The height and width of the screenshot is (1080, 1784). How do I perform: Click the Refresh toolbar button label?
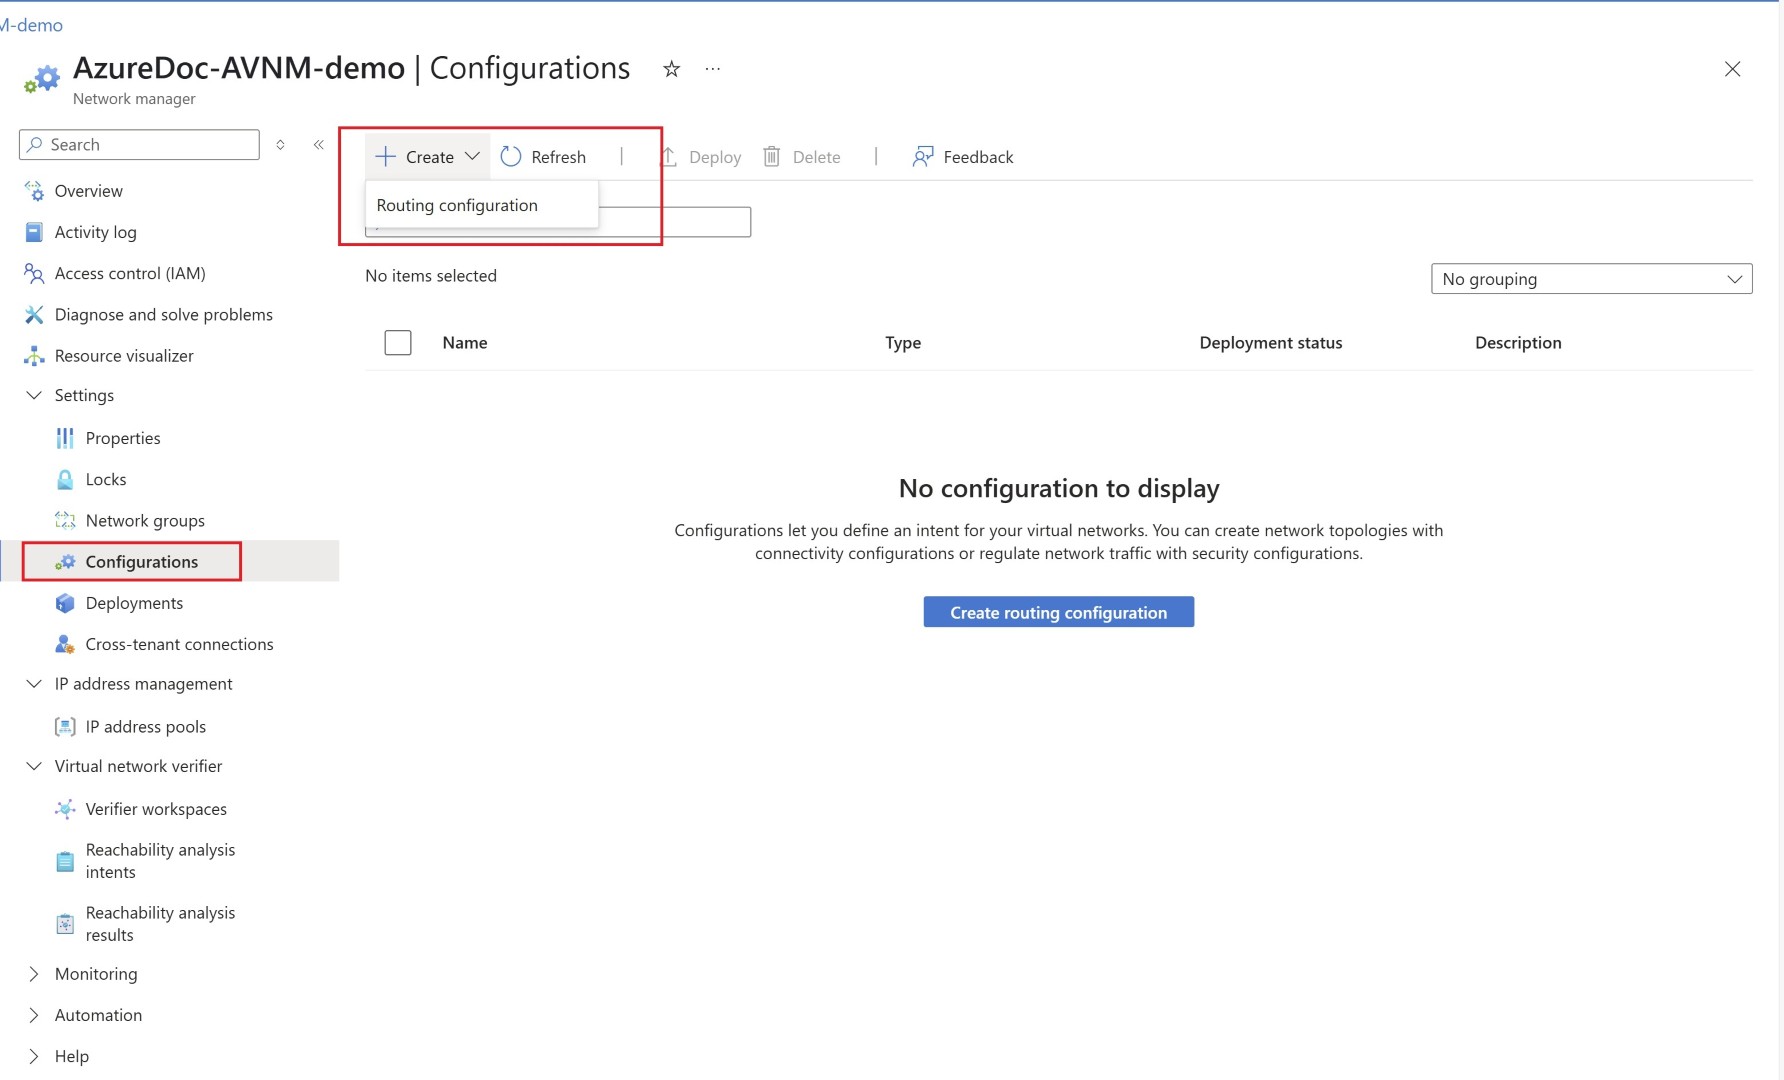point(559,157)
